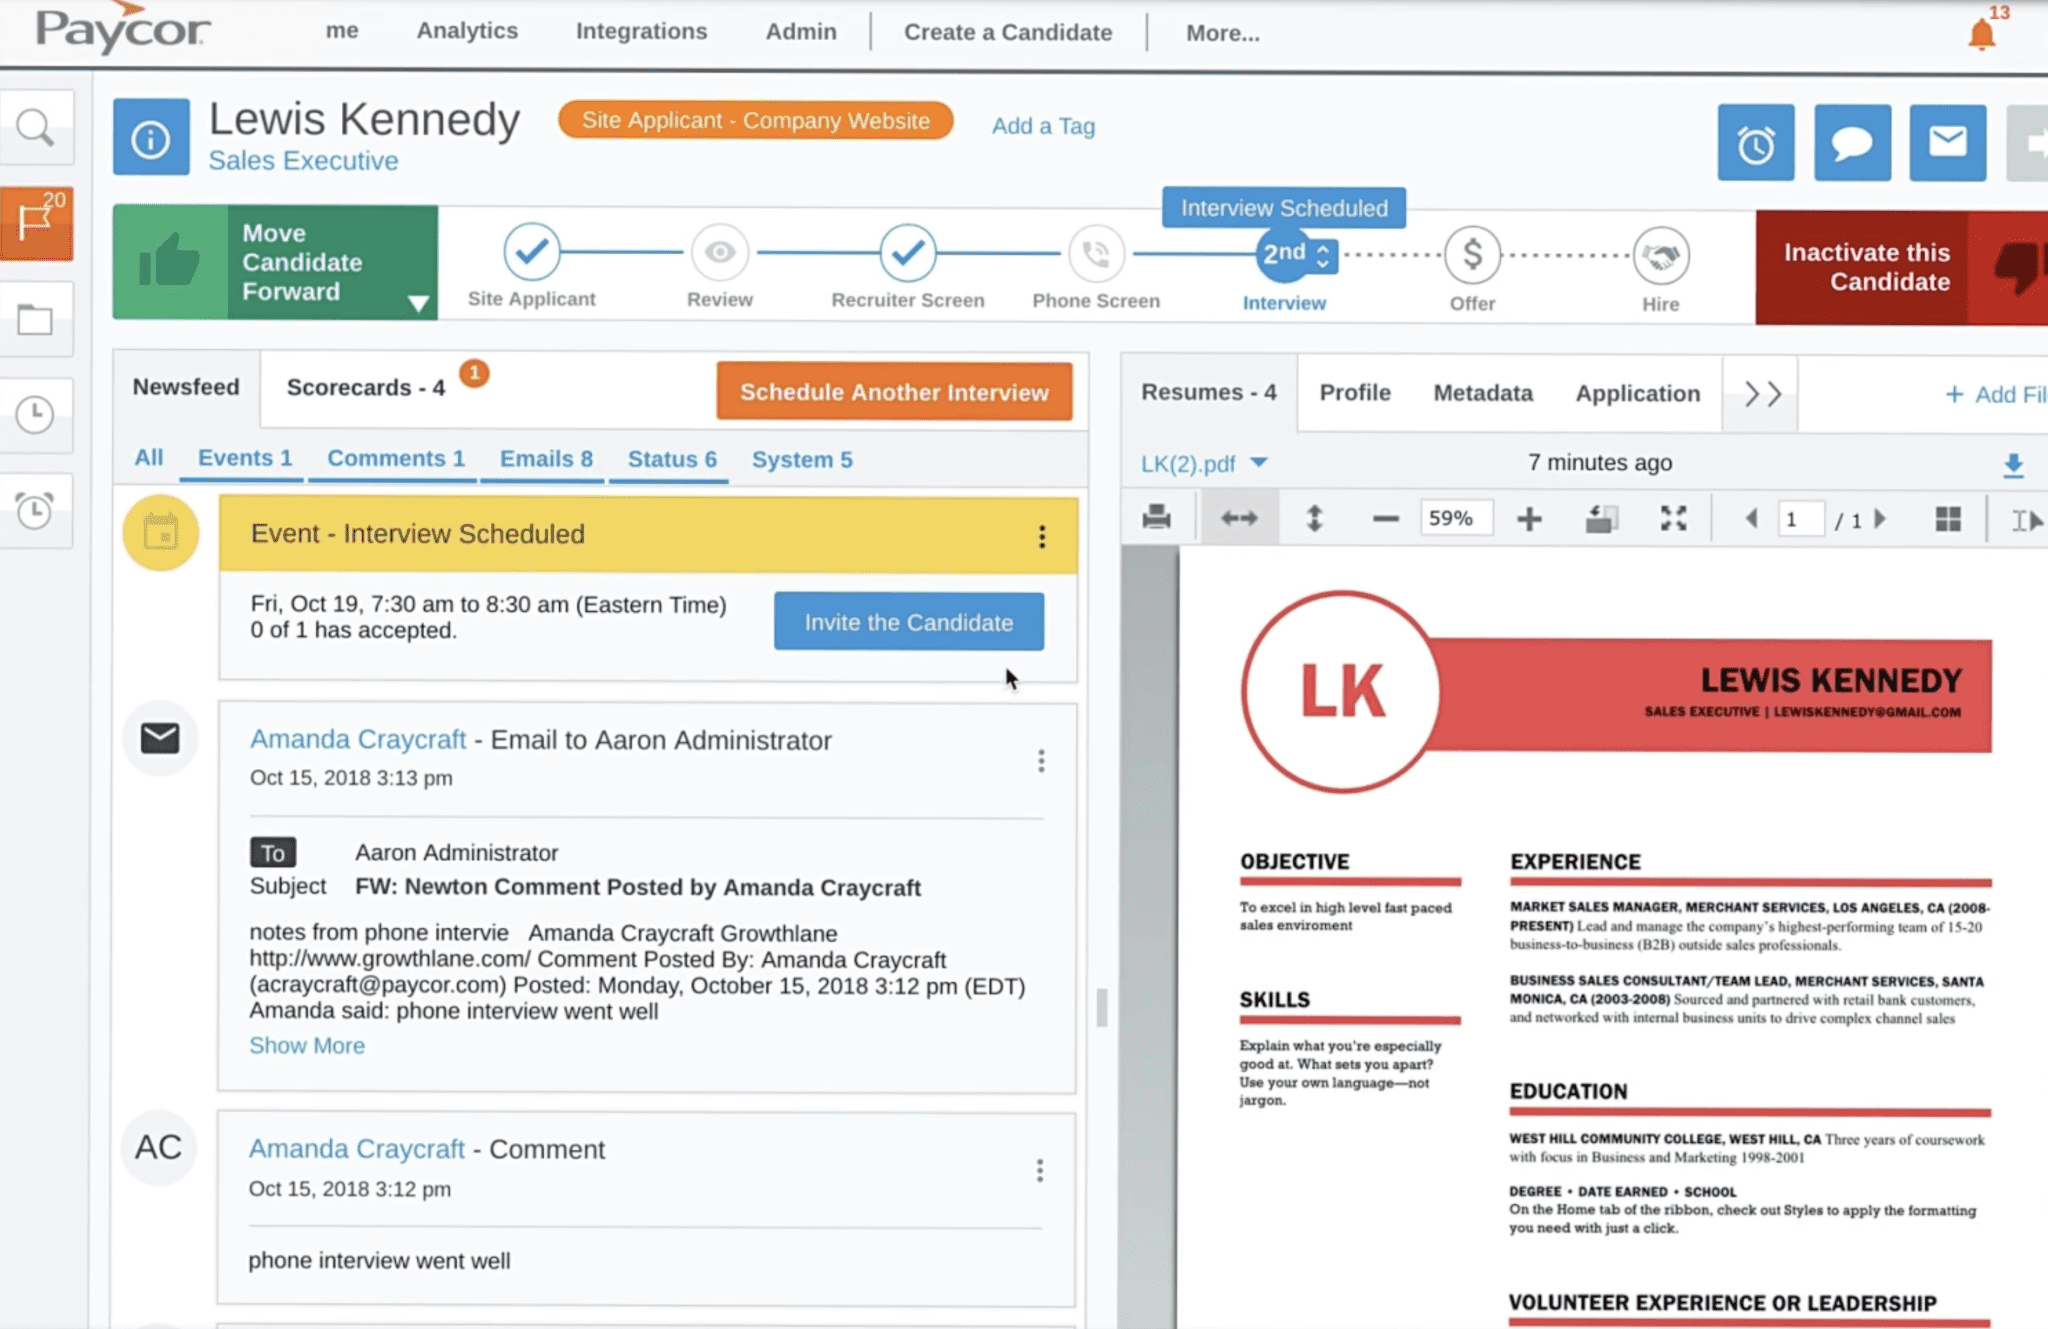The image size is (2048, 1329).
Task: Click the Show More link
Action: (x=307, y=1045)
